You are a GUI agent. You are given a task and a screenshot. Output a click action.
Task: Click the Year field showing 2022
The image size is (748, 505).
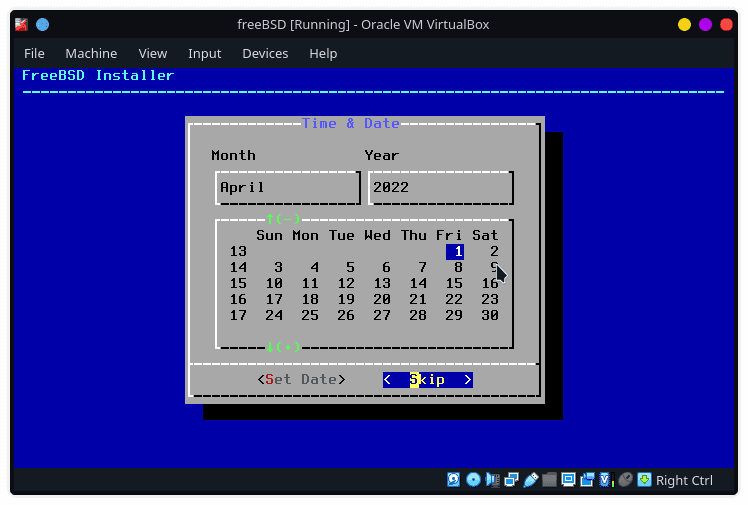441,188
